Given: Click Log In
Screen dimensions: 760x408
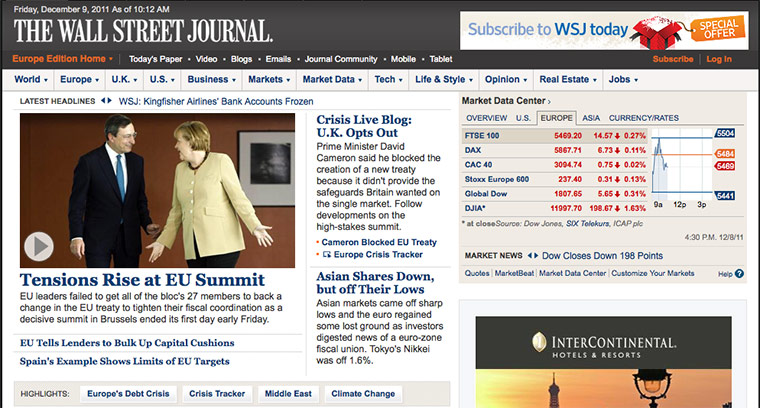Looking at the screenshot, I should tap(719, 59).
